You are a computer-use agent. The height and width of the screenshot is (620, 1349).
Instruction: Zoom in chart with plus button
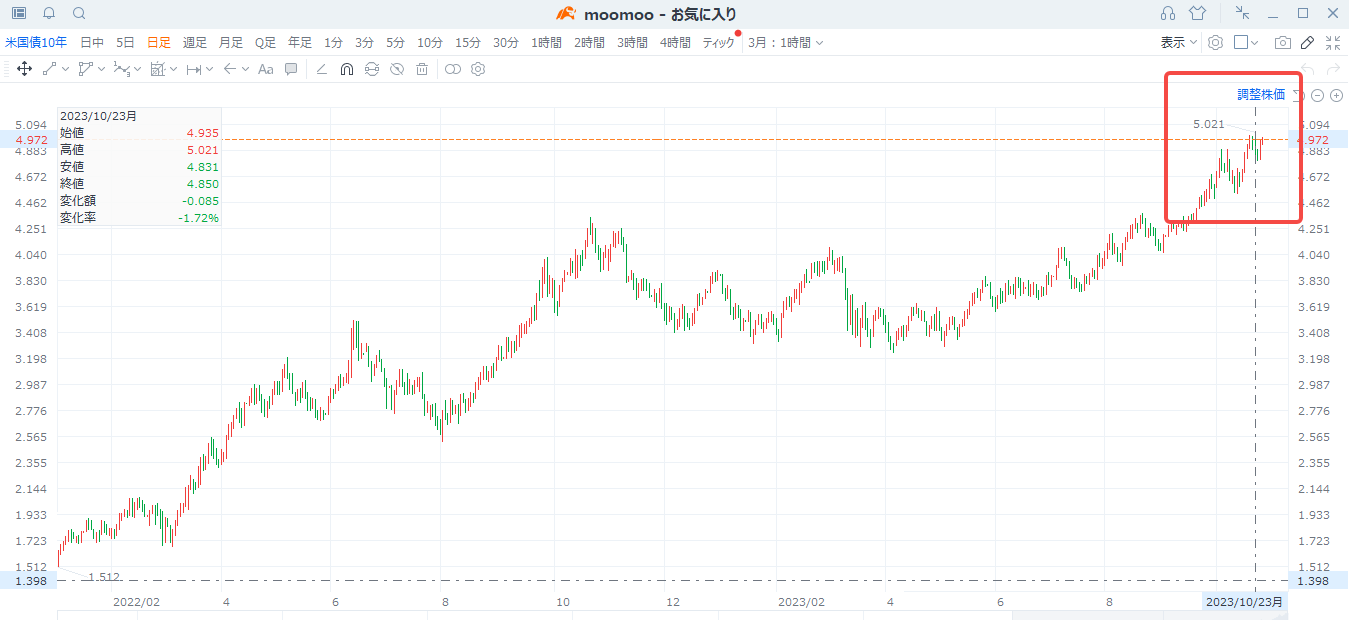(x=1336, y=95)
